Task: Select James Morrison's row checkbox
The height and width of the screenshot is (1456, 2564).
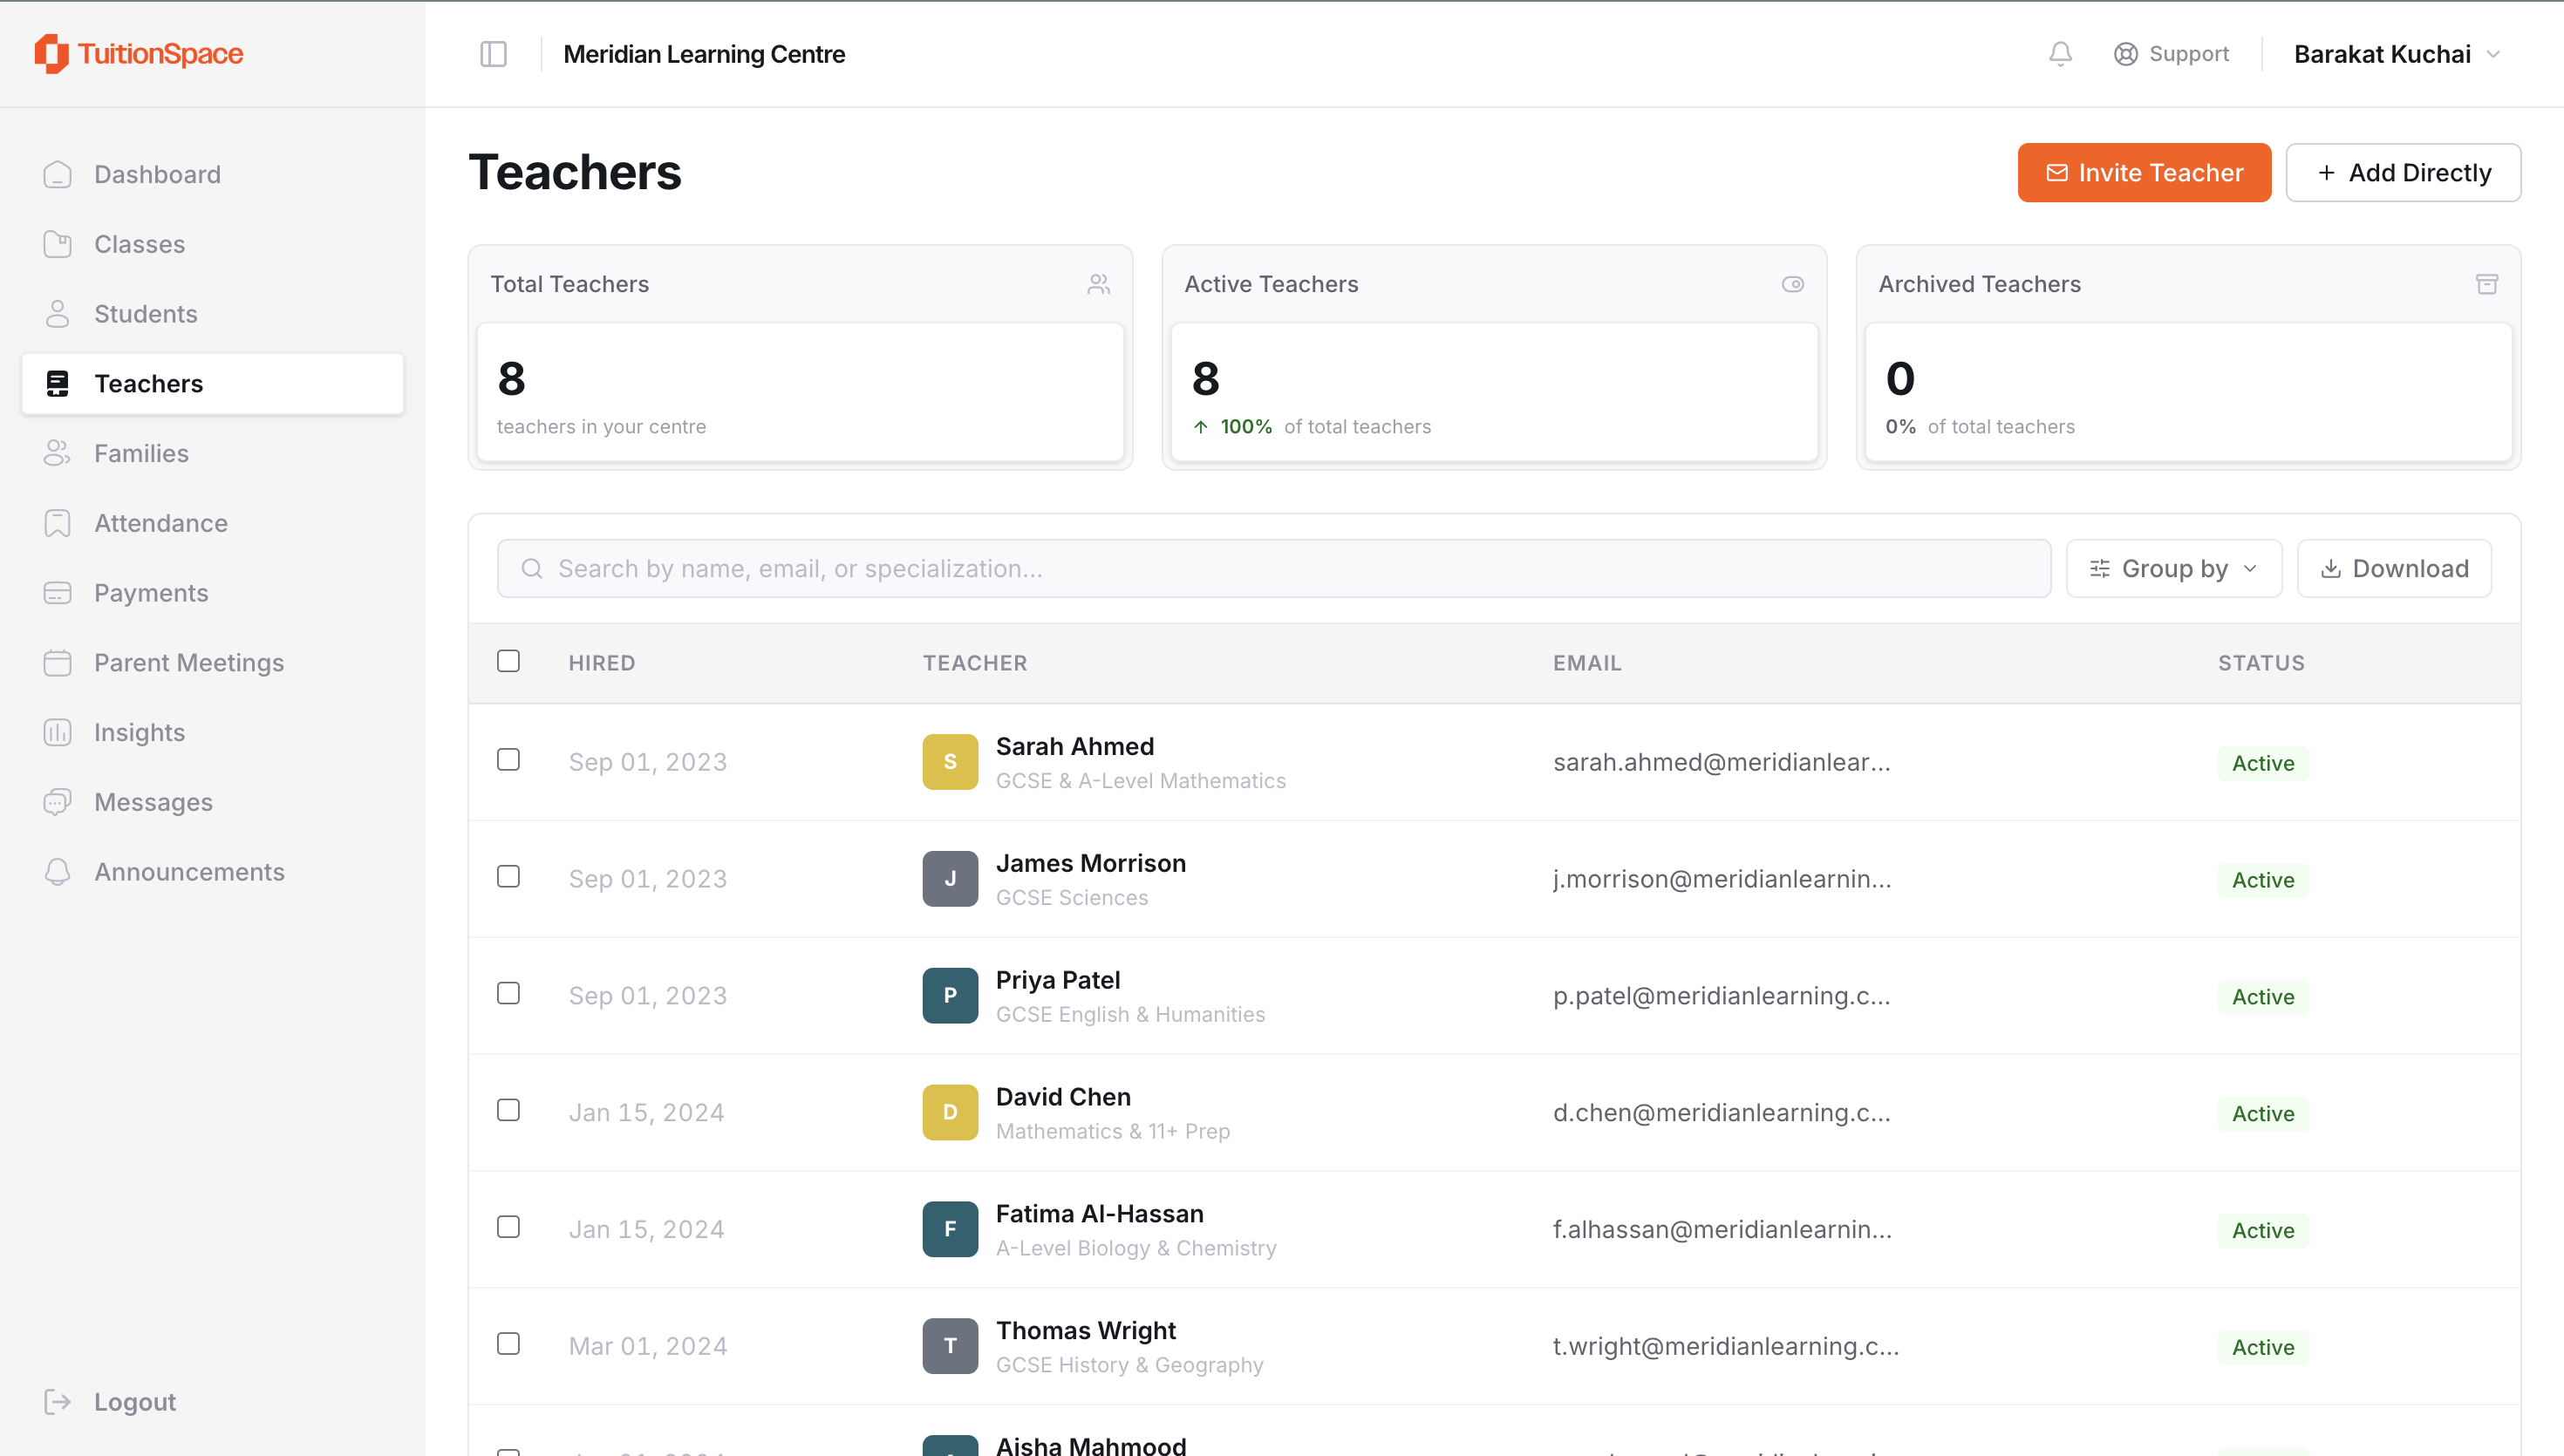Action: click(x=508, y=877)
